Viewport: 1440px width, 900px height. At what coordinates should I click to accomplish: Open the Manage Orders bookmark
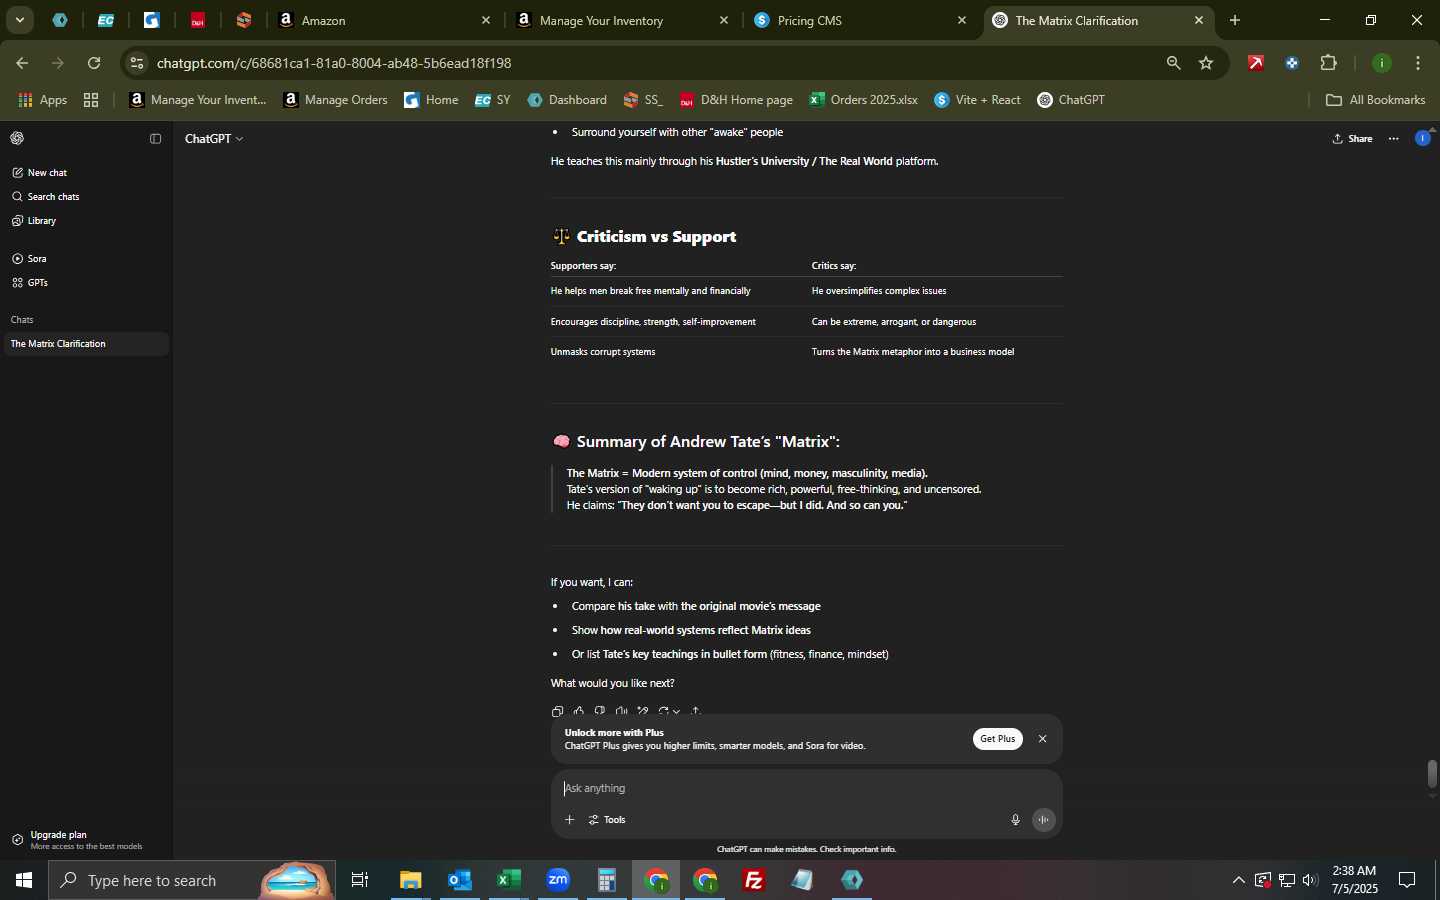coord(335,100)
